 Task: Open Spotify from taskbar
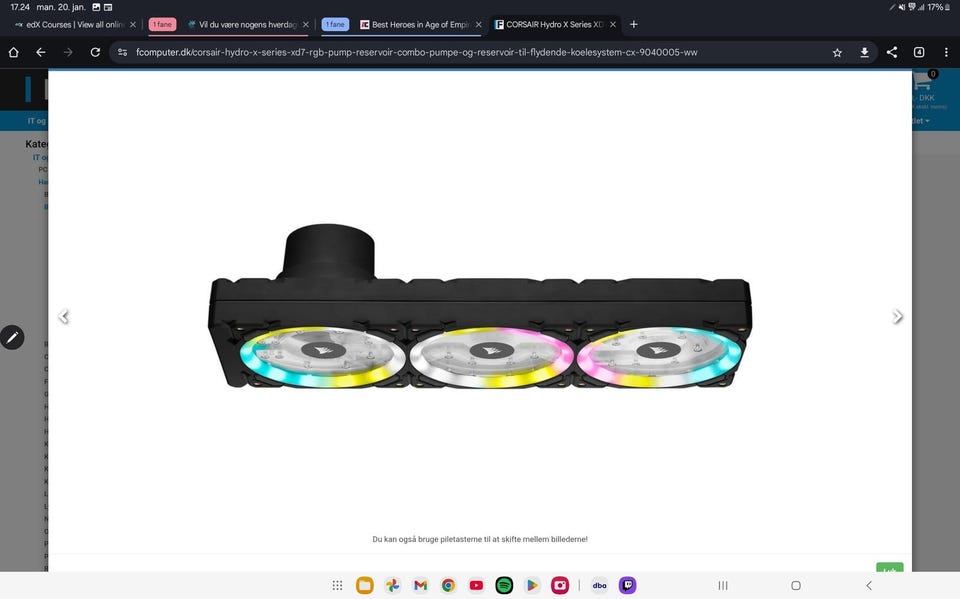[x=504, y=586]
